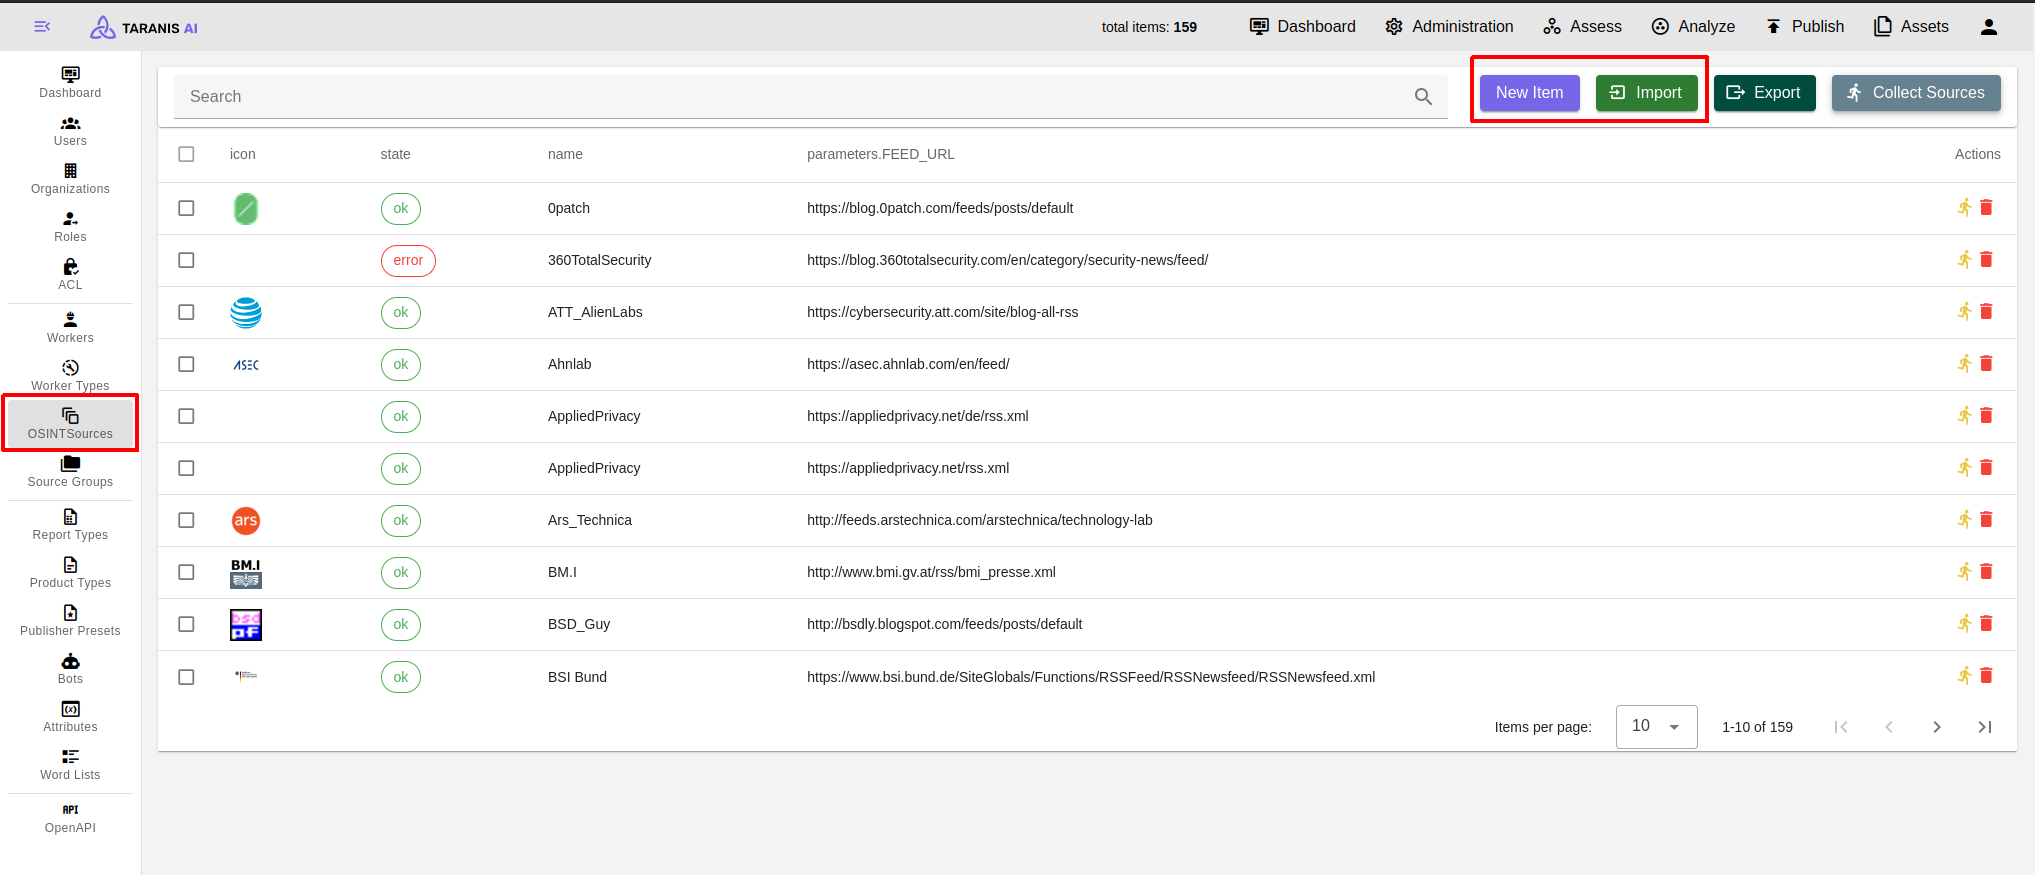Open Workers in the sidebar
The height and width of the screenshot is (875, 2035).
70,328
